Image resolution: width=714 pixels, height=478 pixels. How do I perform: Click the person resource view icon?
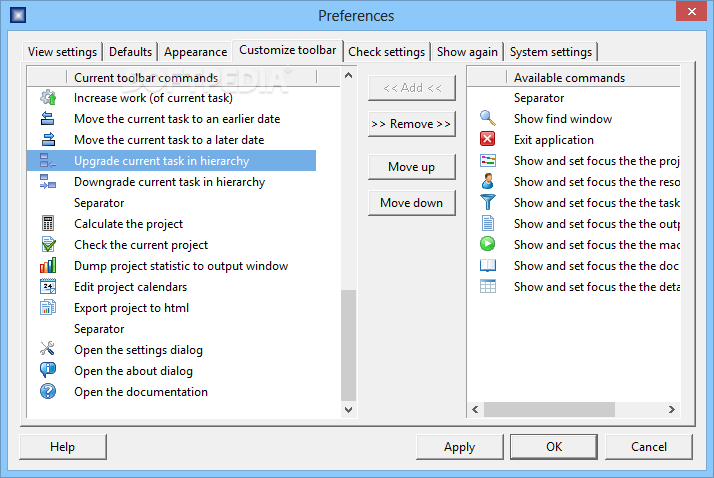(488, 181)
